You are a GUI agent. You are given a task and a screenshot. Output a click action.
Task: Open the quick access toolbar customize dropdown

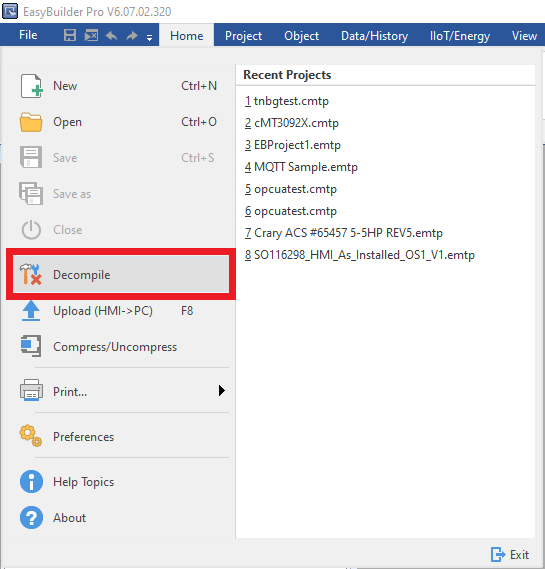point(149,37)
